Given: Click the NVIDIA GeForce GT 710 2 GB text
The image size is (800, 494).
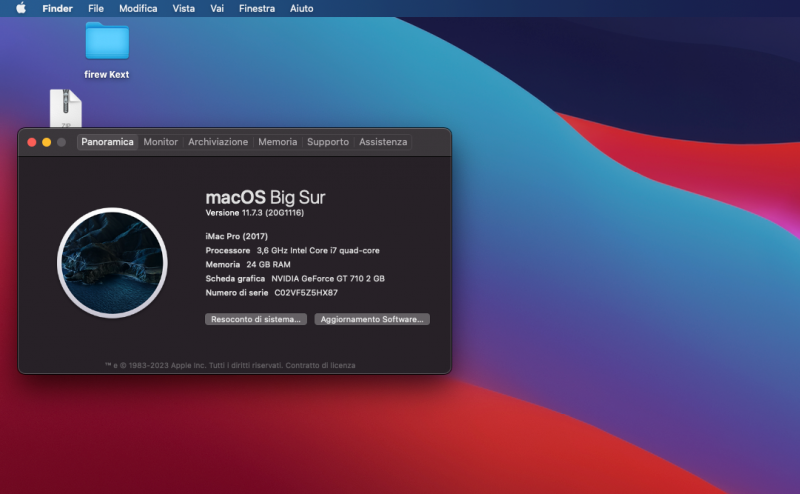Looking at the screenshot, I should [328, 279].
